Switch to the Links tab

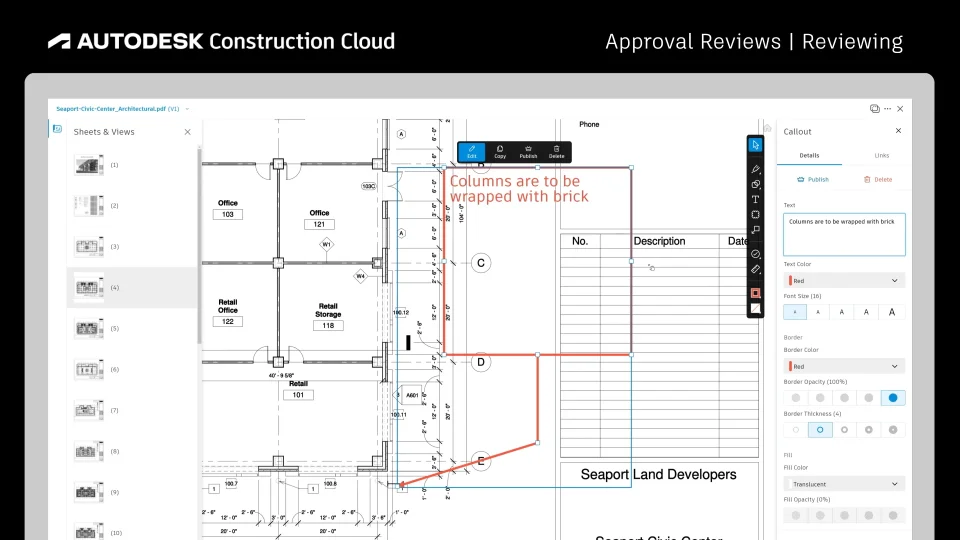[x=882, y=156]
